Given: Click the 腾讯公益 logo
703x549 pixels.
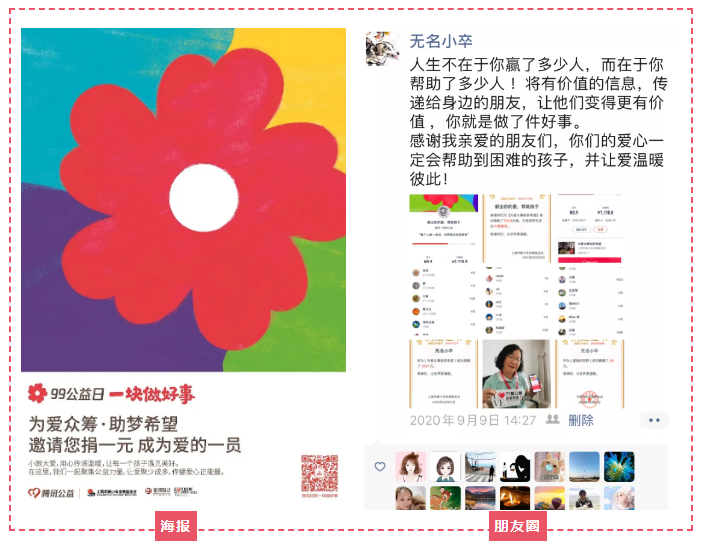Looking at the screenshot, I should point(51,493).
